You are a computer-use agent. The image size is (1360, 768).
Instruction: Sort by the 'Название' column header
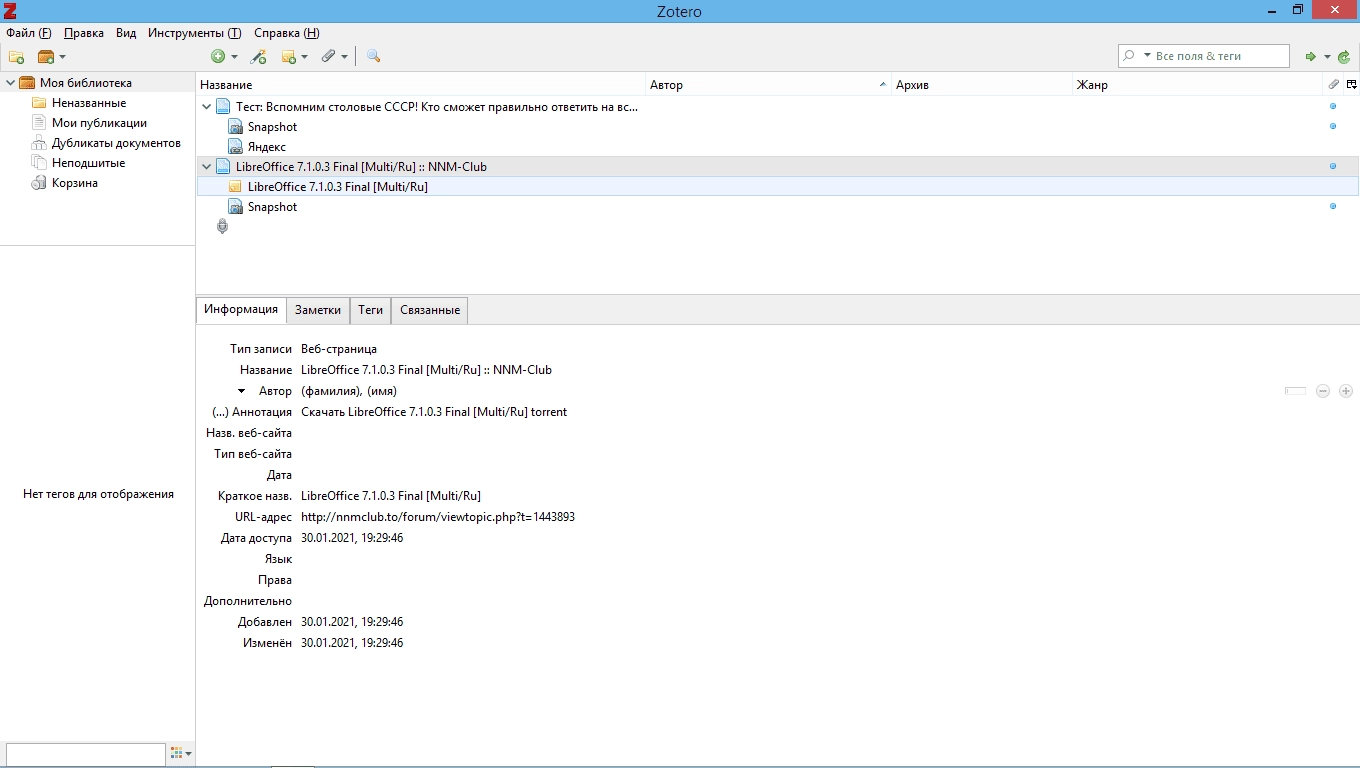tap(421, 85)
